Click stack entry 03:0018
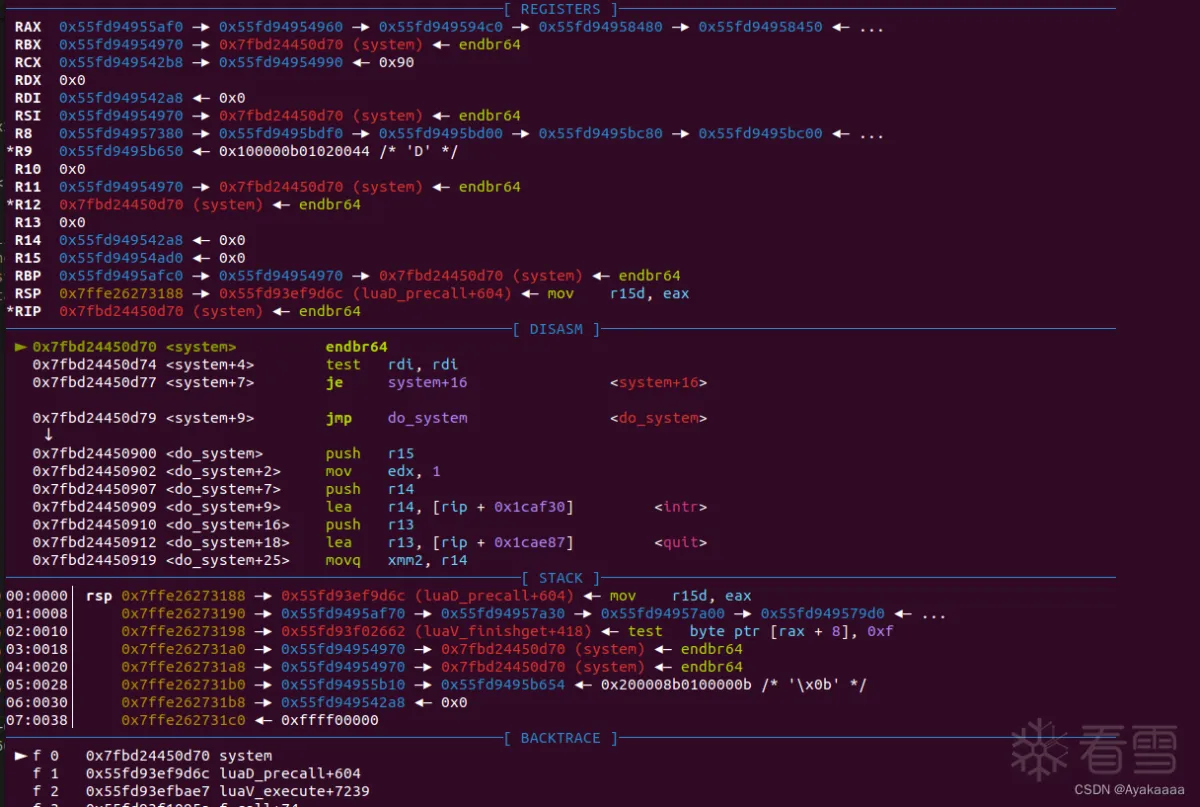The image size is (1200, 807). tap(38, 649)
